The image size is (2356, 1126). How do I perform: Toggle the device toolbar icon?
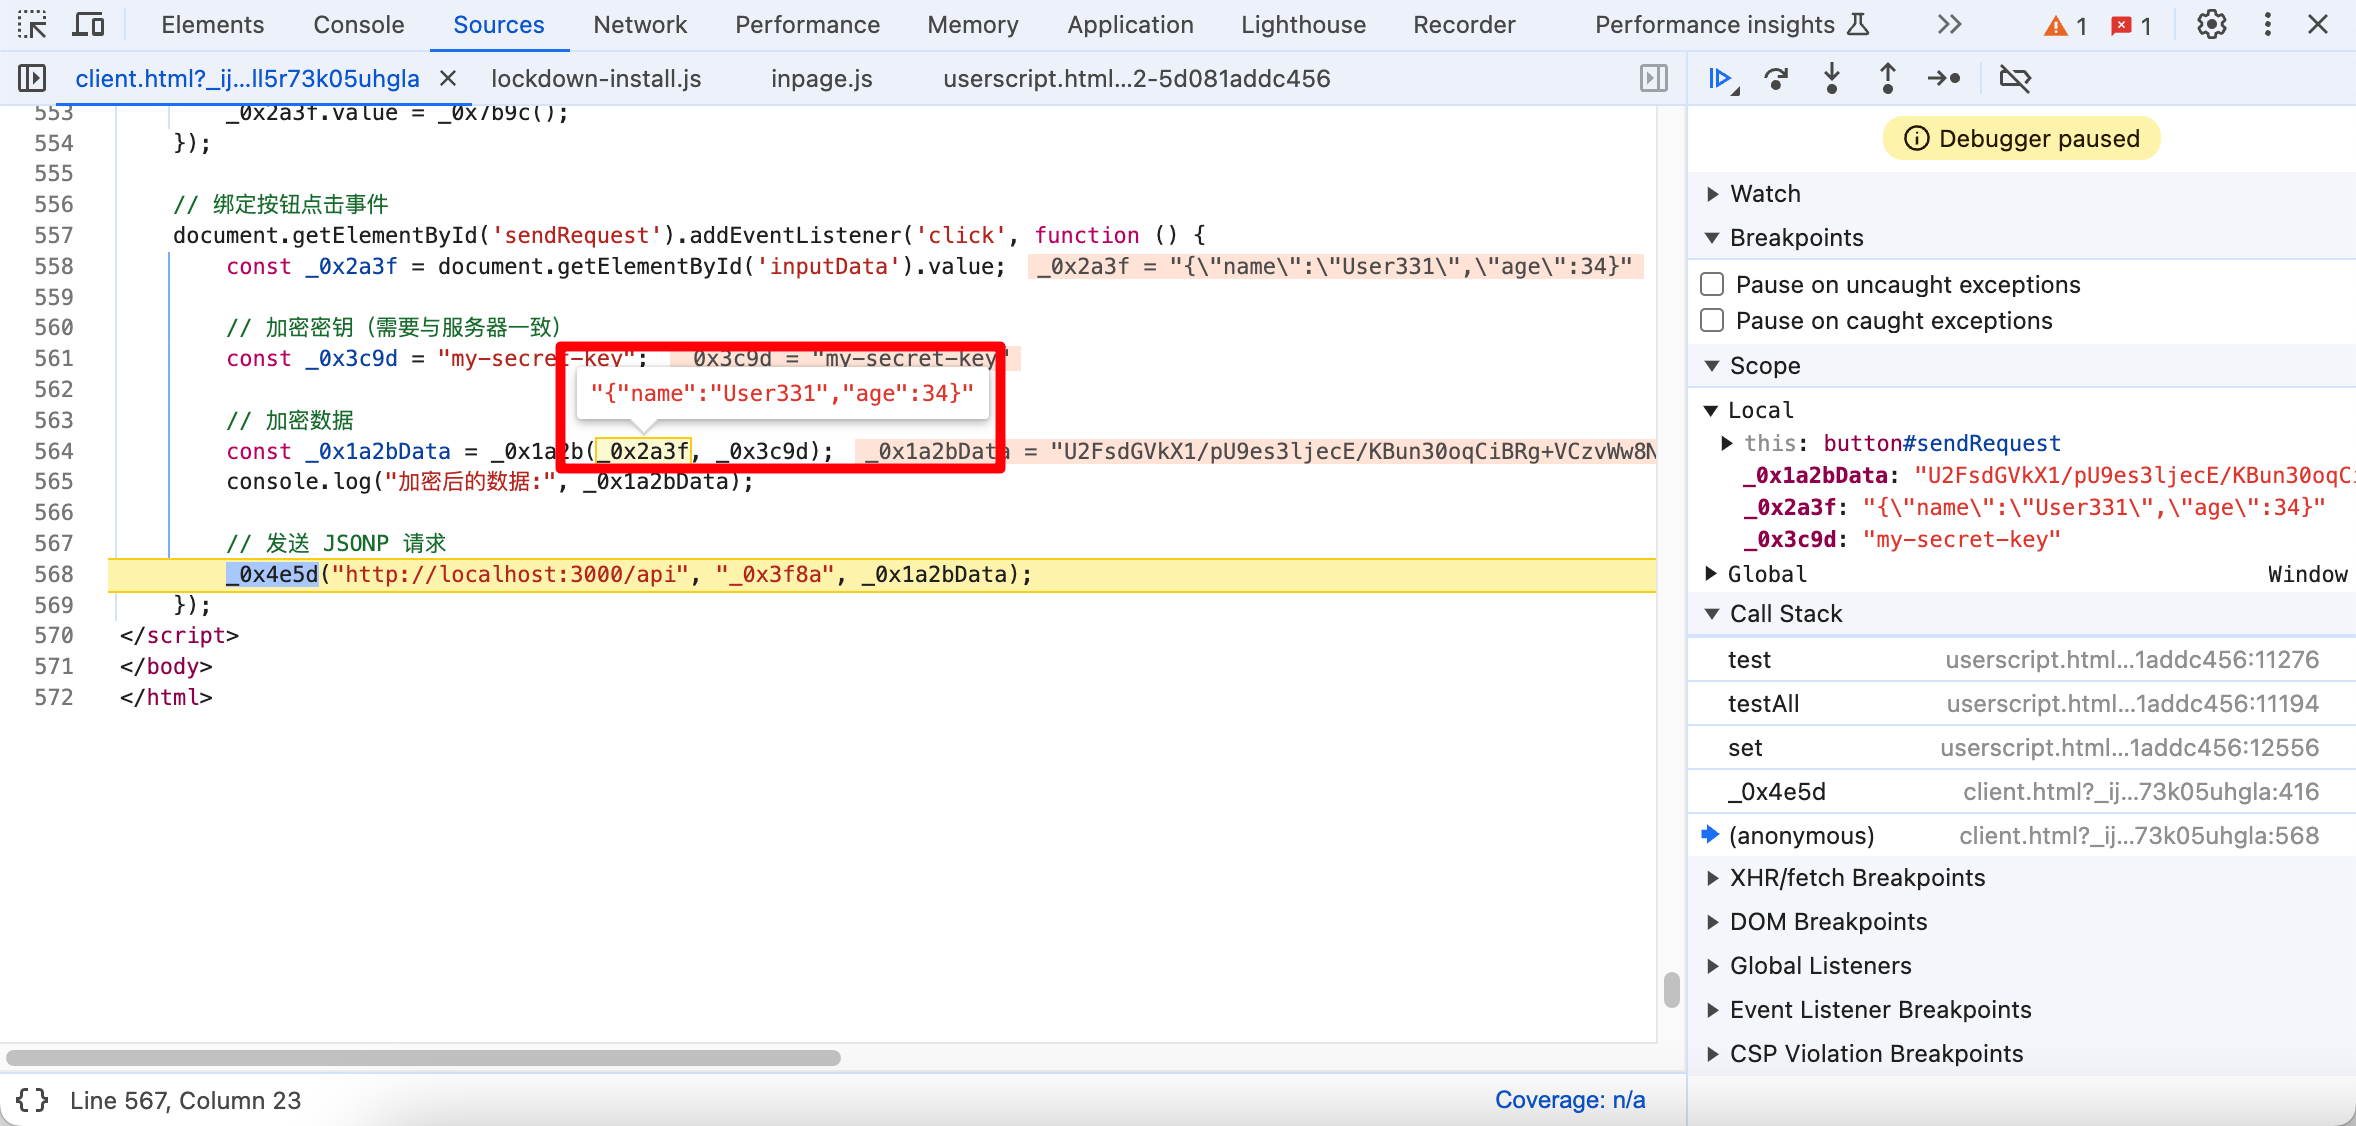pyautogui.click(x=89, y=24)
